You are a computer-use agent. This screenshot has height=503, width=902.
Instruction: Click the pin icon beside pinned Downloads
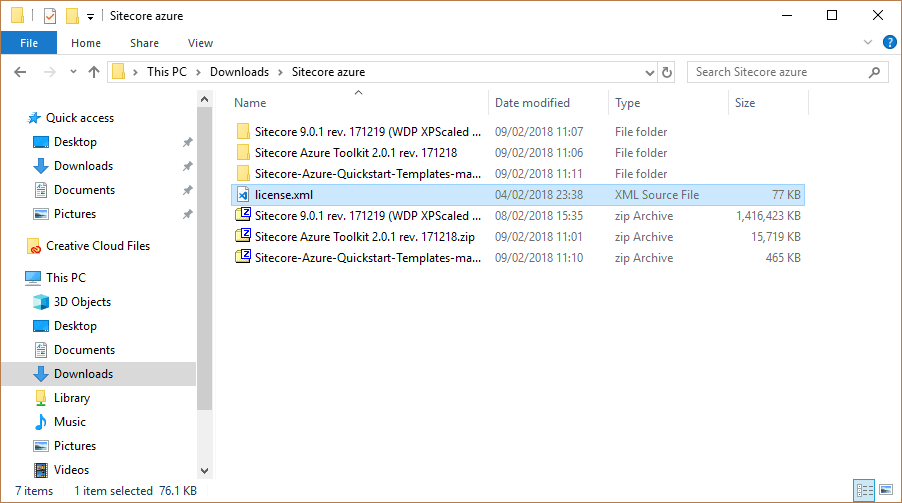[188, 166]
